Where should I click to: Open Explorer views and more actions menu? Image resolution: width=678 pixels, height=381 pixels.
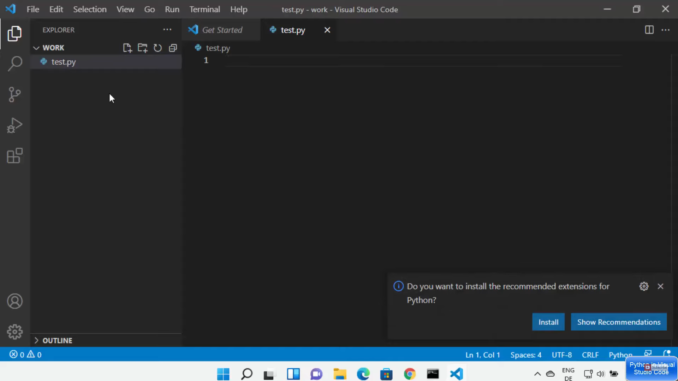point(167,29)
